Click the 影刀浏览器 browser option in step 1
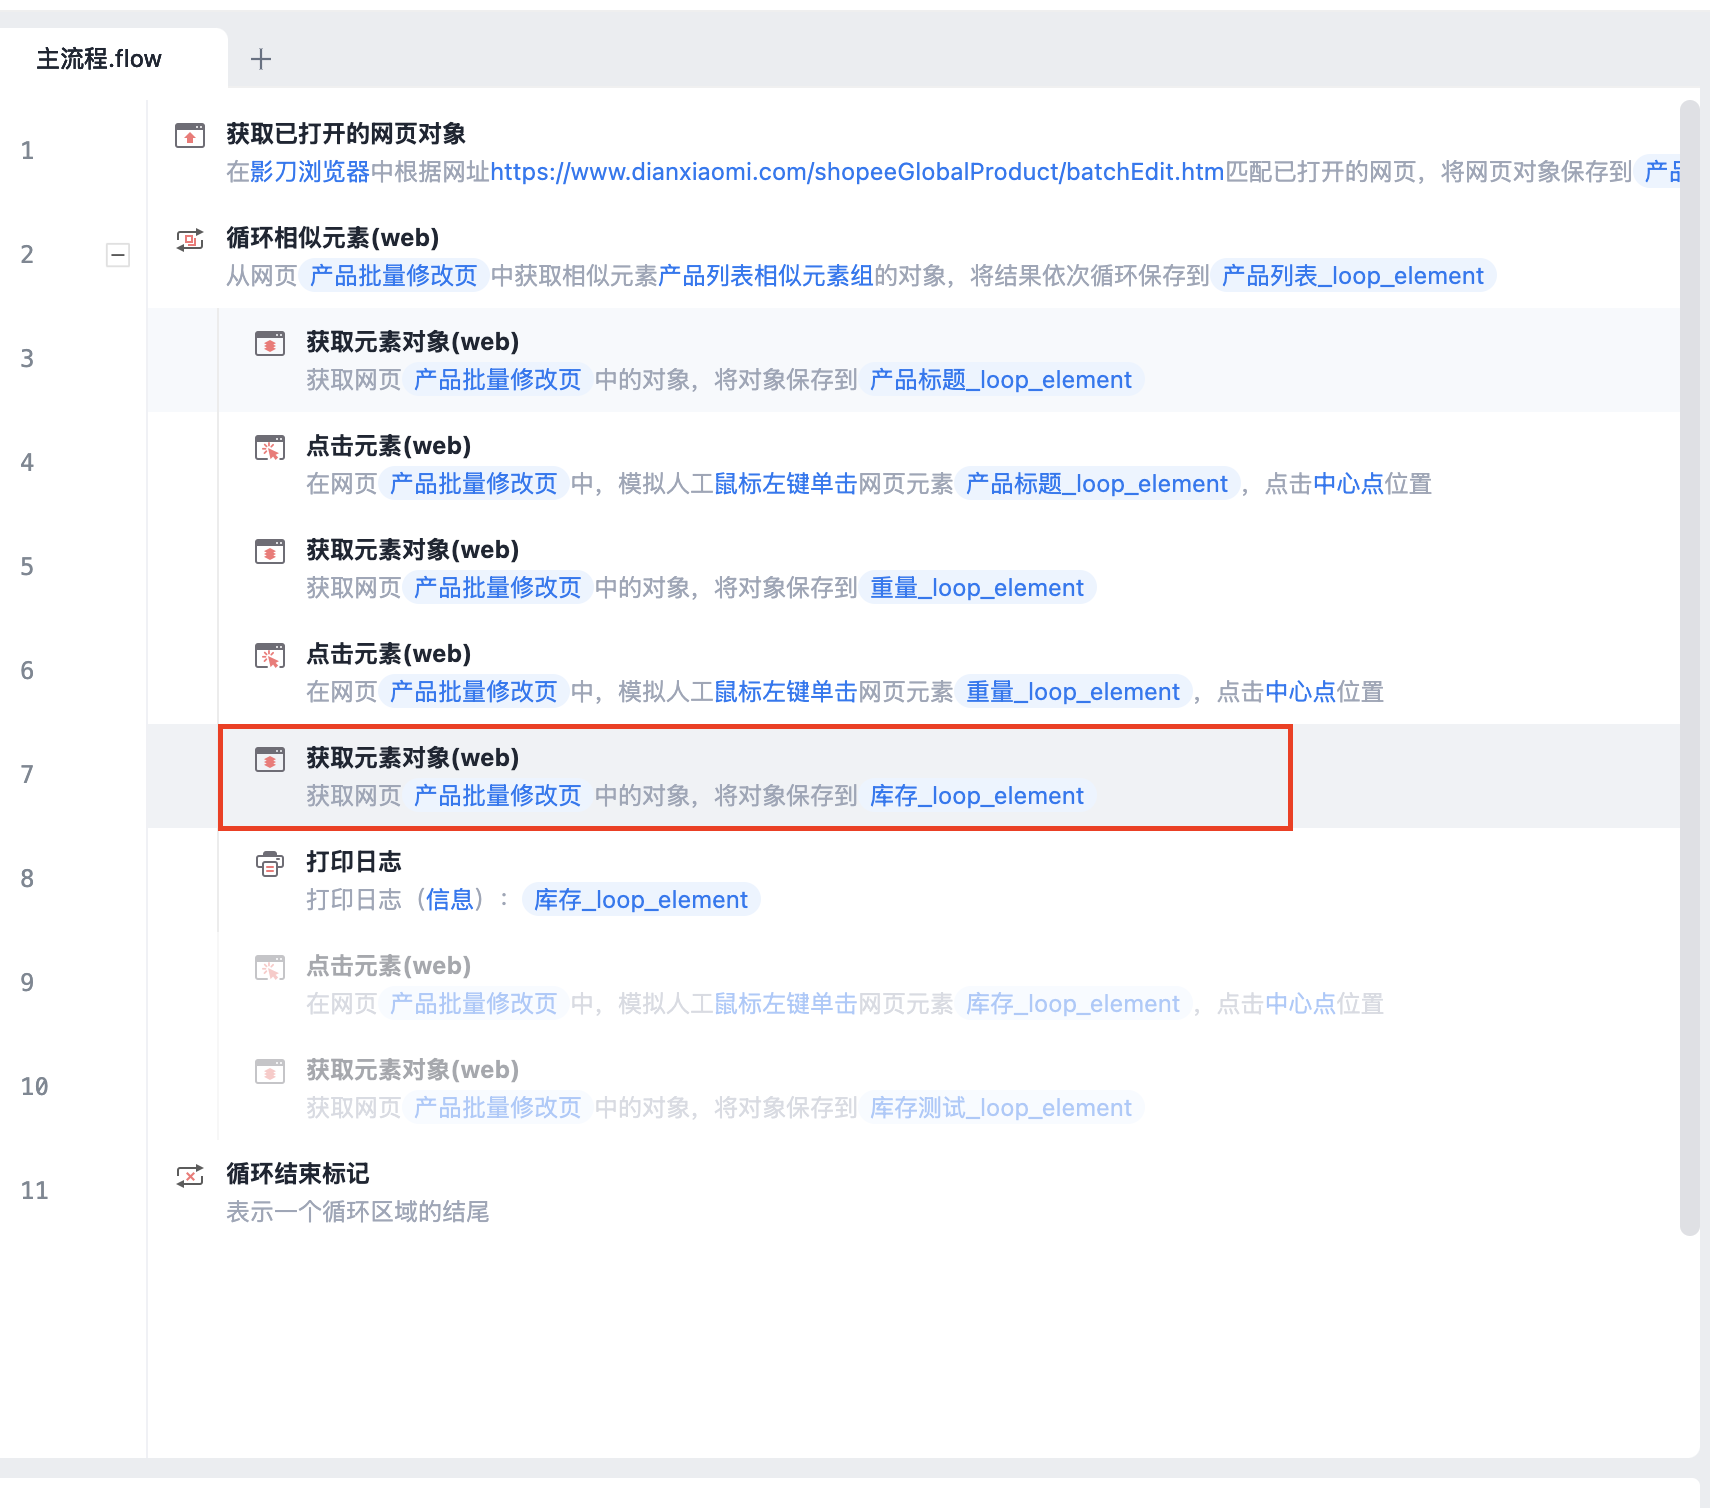The width and height of the screenshot is (1710, 1508). (310, 172)
